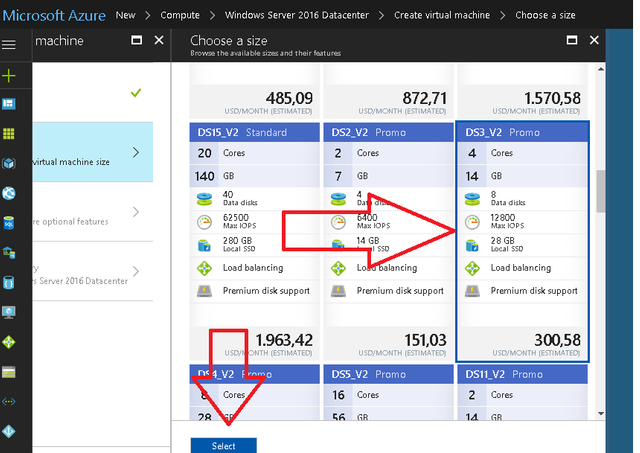The width and height of the screenshot is (640, 453).
Task: Click the 14 GB memory row in DS3_V2
Action: [522, 176]
